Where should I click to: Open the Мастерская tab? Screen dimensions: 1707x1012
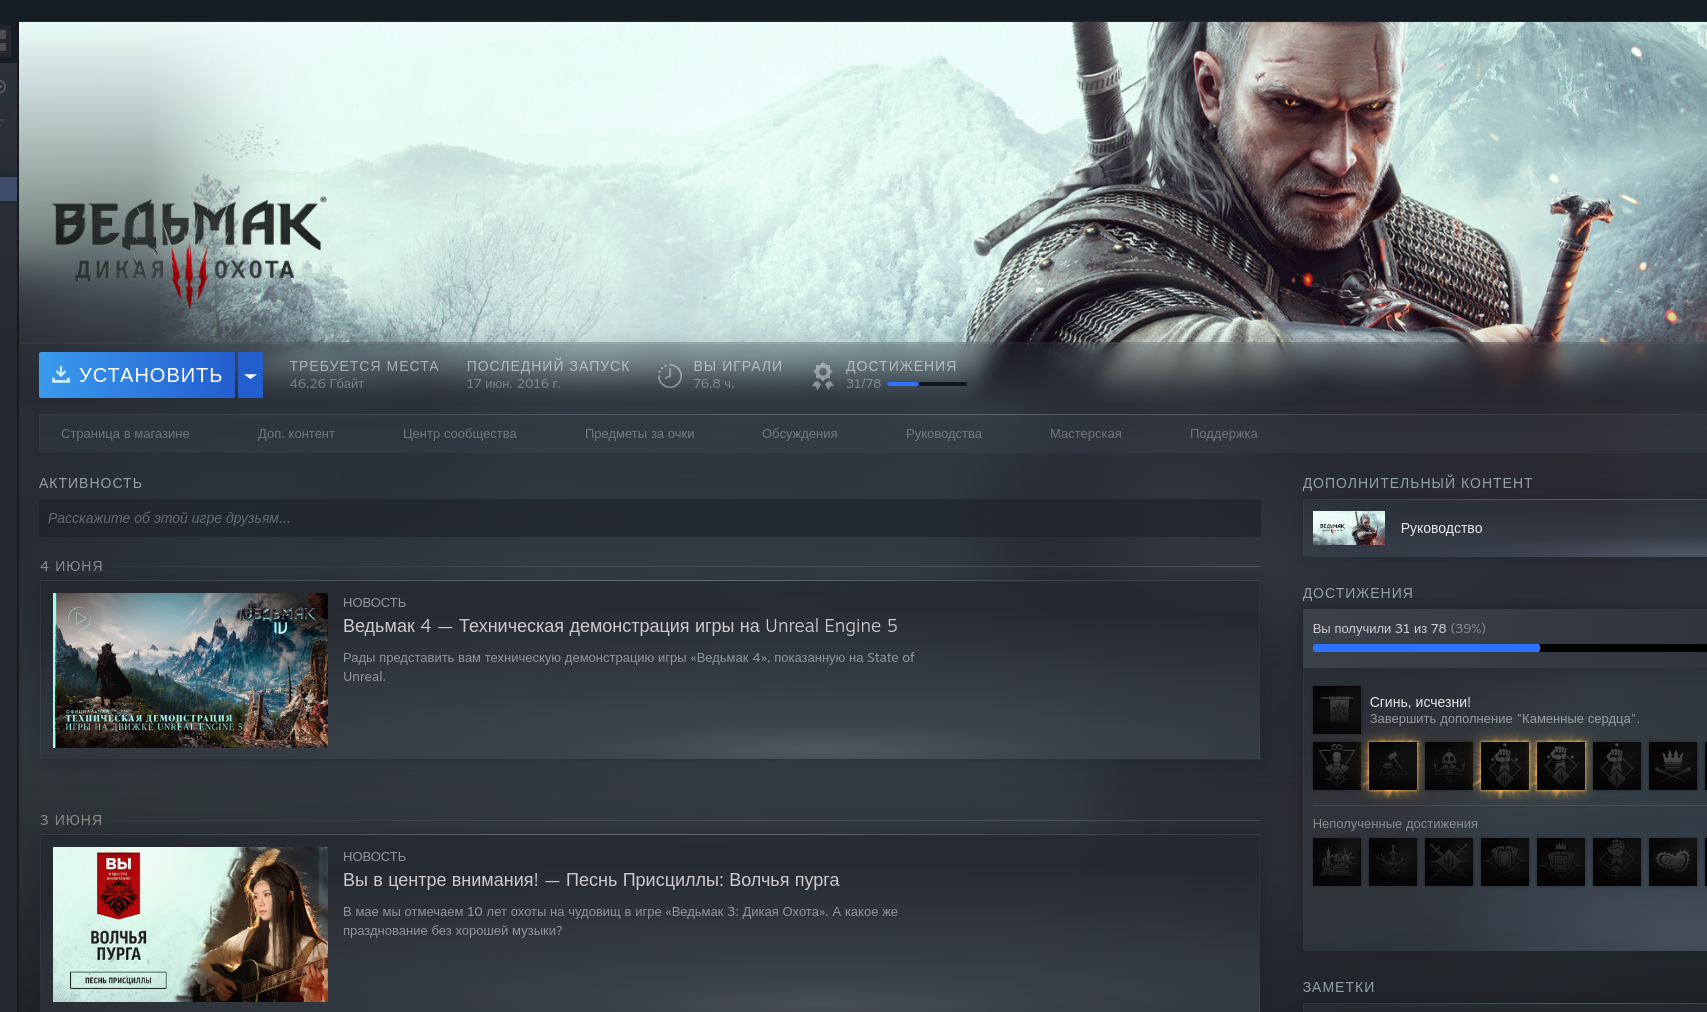click(1086, 434)
